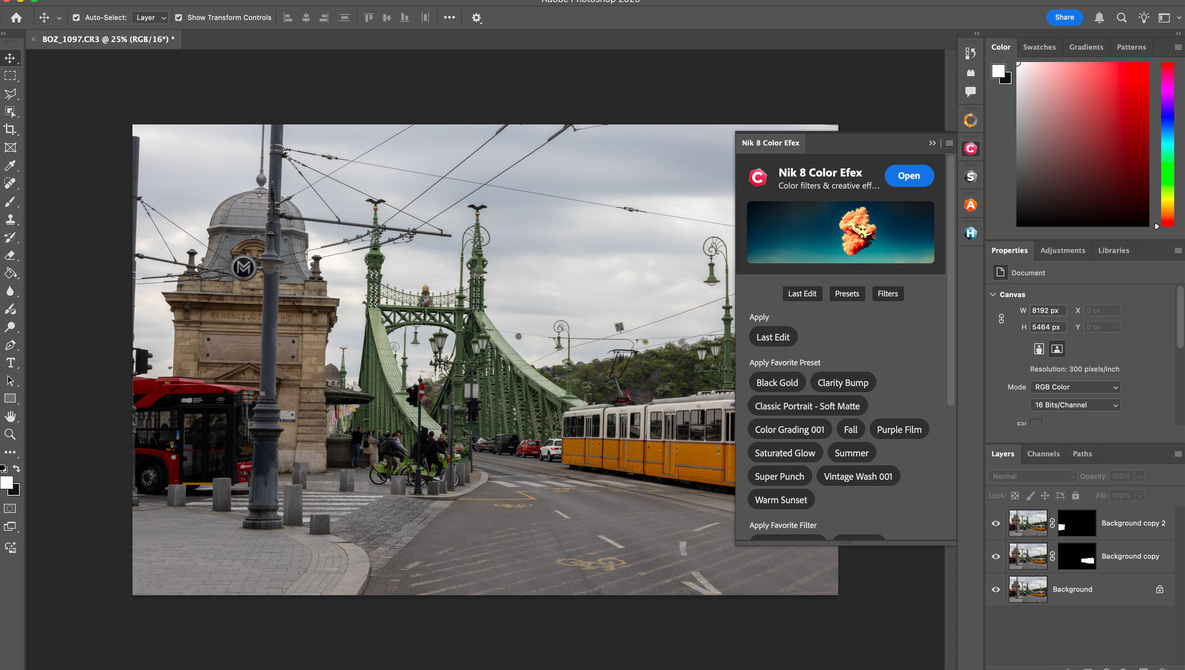Select the Move tool in the toolbar
Image resolution: width=1185 pixels, height=670 pixels.
[11, 58]
